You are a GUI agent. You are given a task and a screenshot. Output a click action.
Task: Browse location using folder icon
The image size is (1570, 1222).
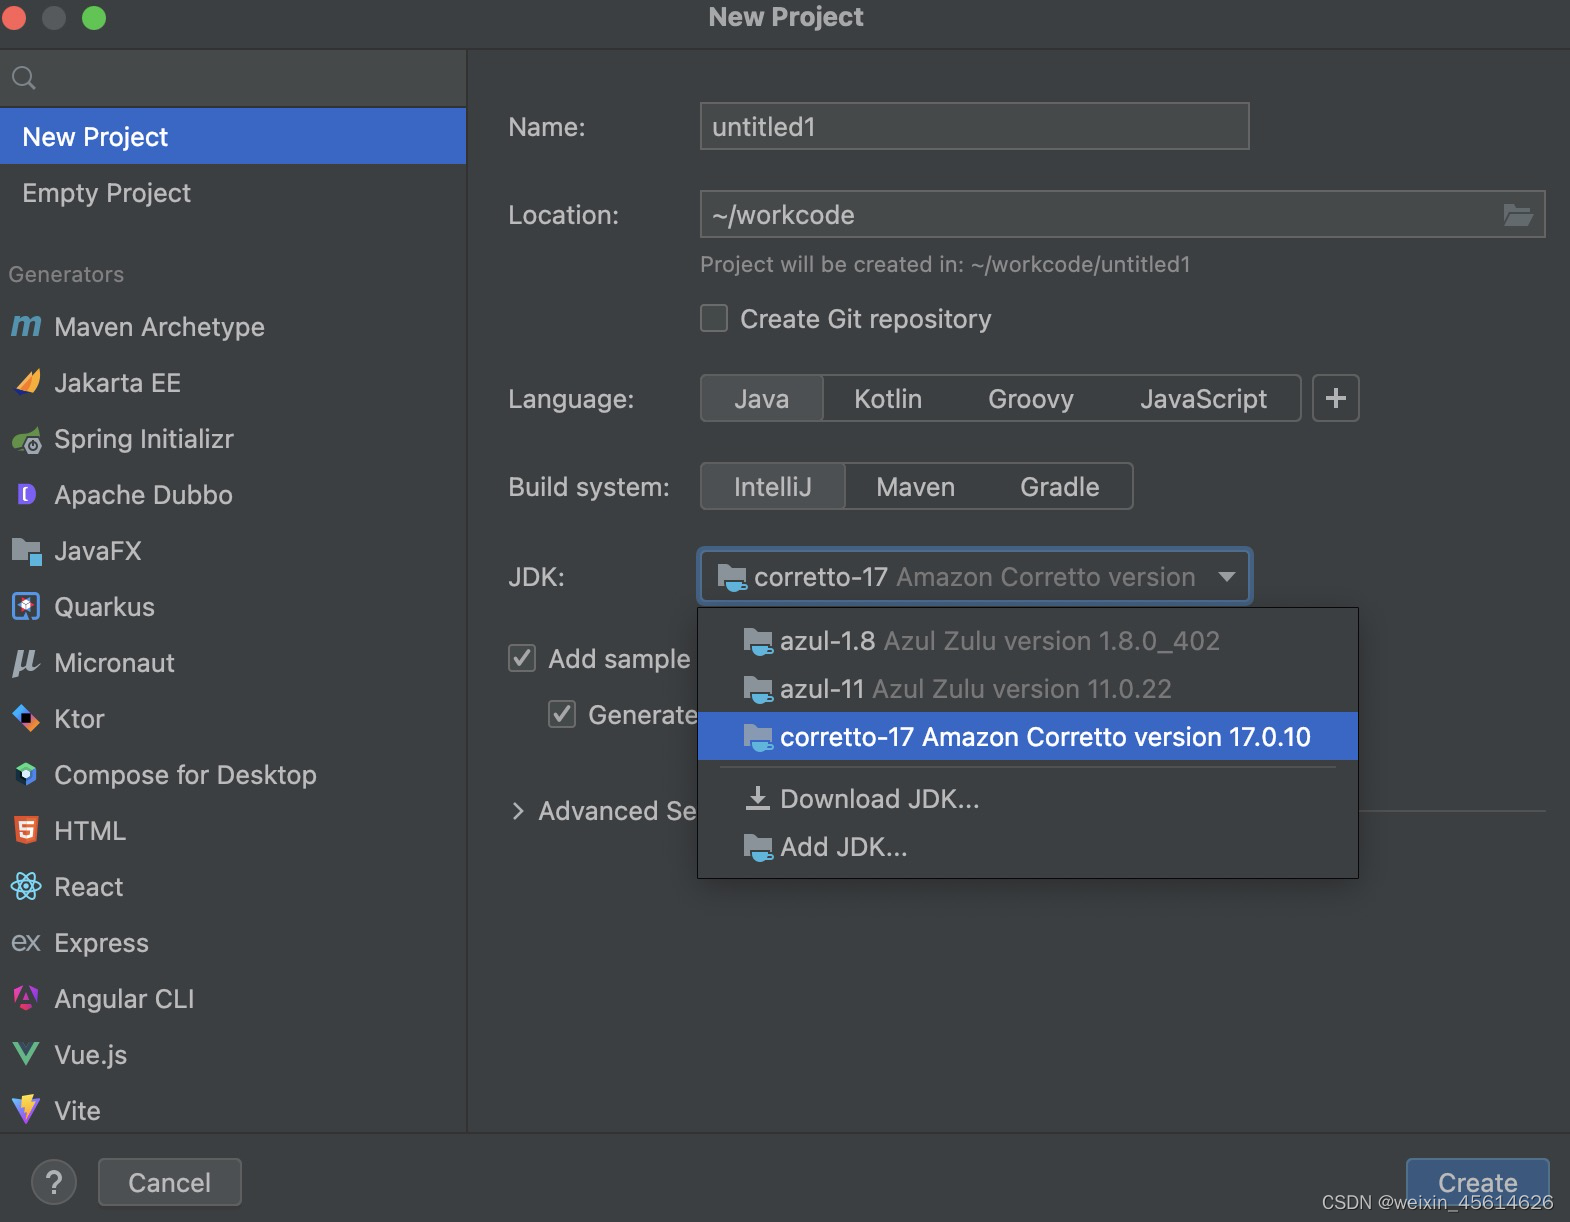(x=1517, y=215)
